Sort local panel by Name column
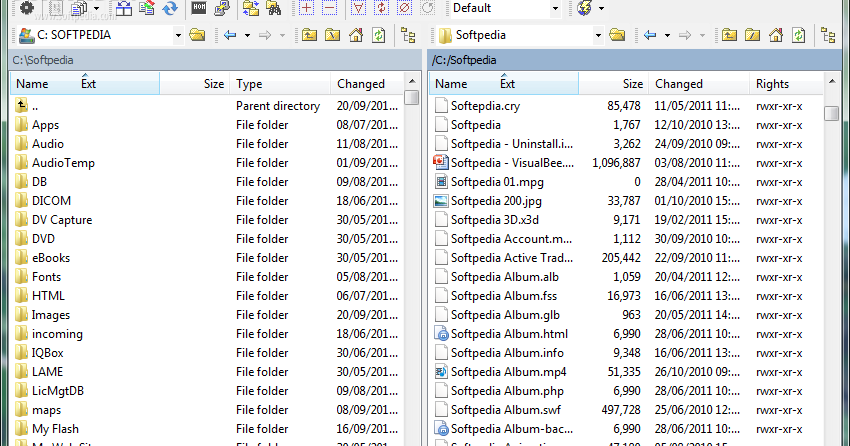This screenshot has height=446, width=850. (85, 83)
